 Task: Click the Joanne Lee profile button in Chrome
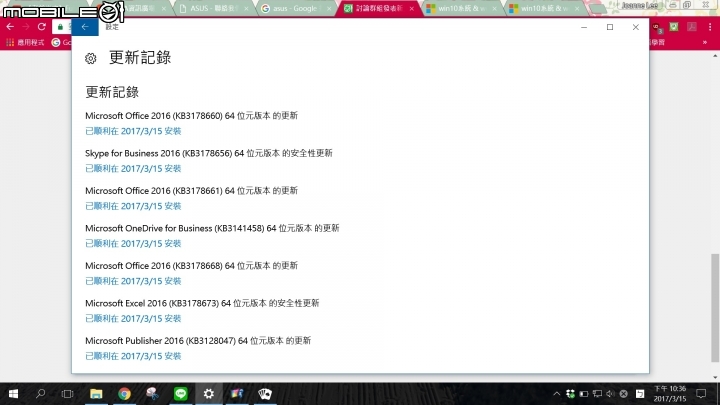(x=639, y=6)
